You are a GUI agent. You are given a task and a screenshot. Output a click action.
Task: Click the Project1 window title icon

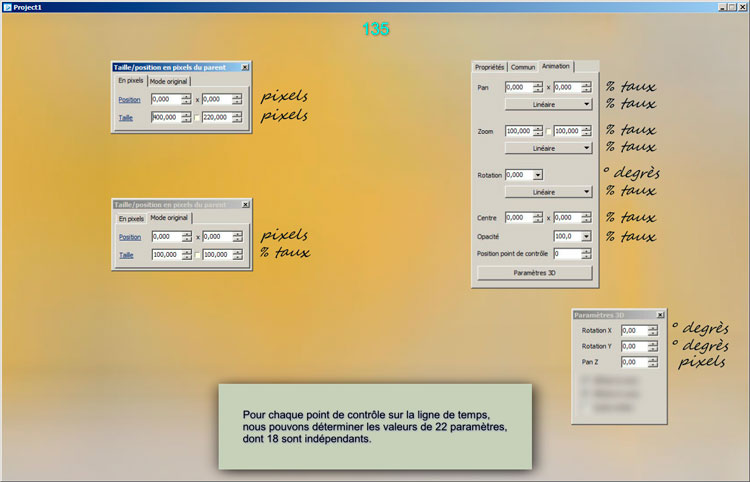6,6
